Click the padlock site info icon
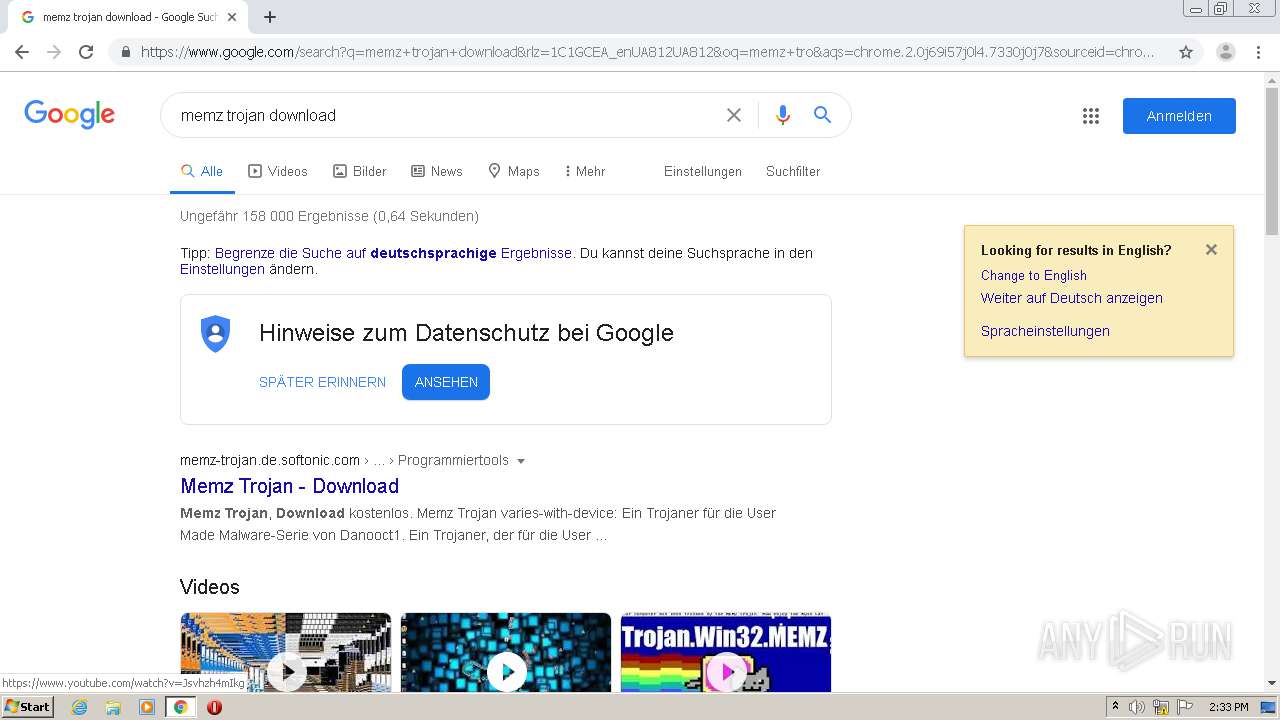The width and height of the screenshot is (1280, 720). click(125, 52)
